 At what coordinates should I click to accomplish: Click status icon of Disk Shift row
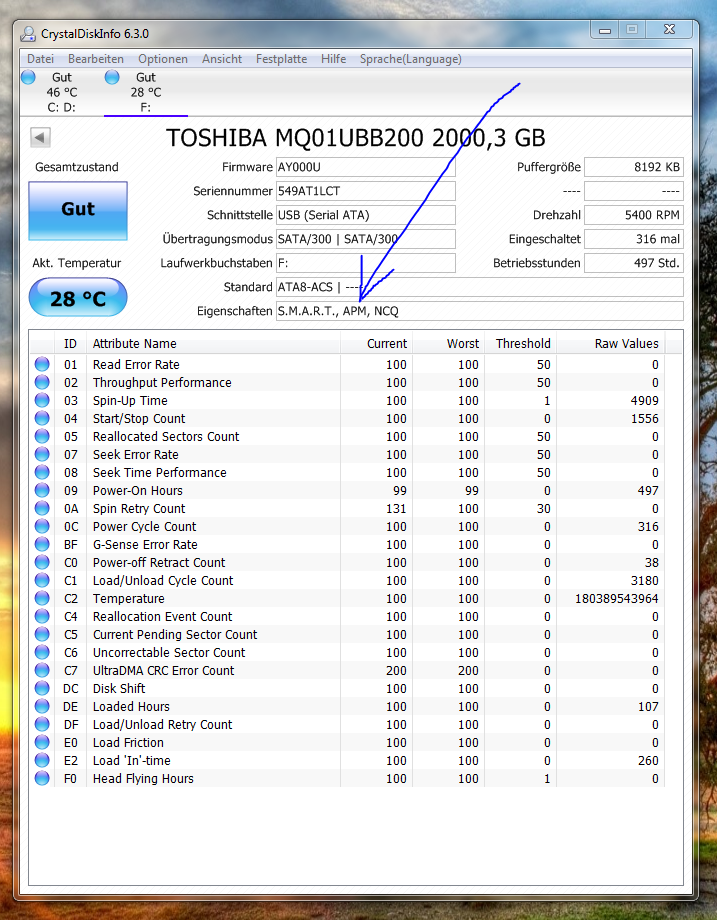tap(42, 688)
